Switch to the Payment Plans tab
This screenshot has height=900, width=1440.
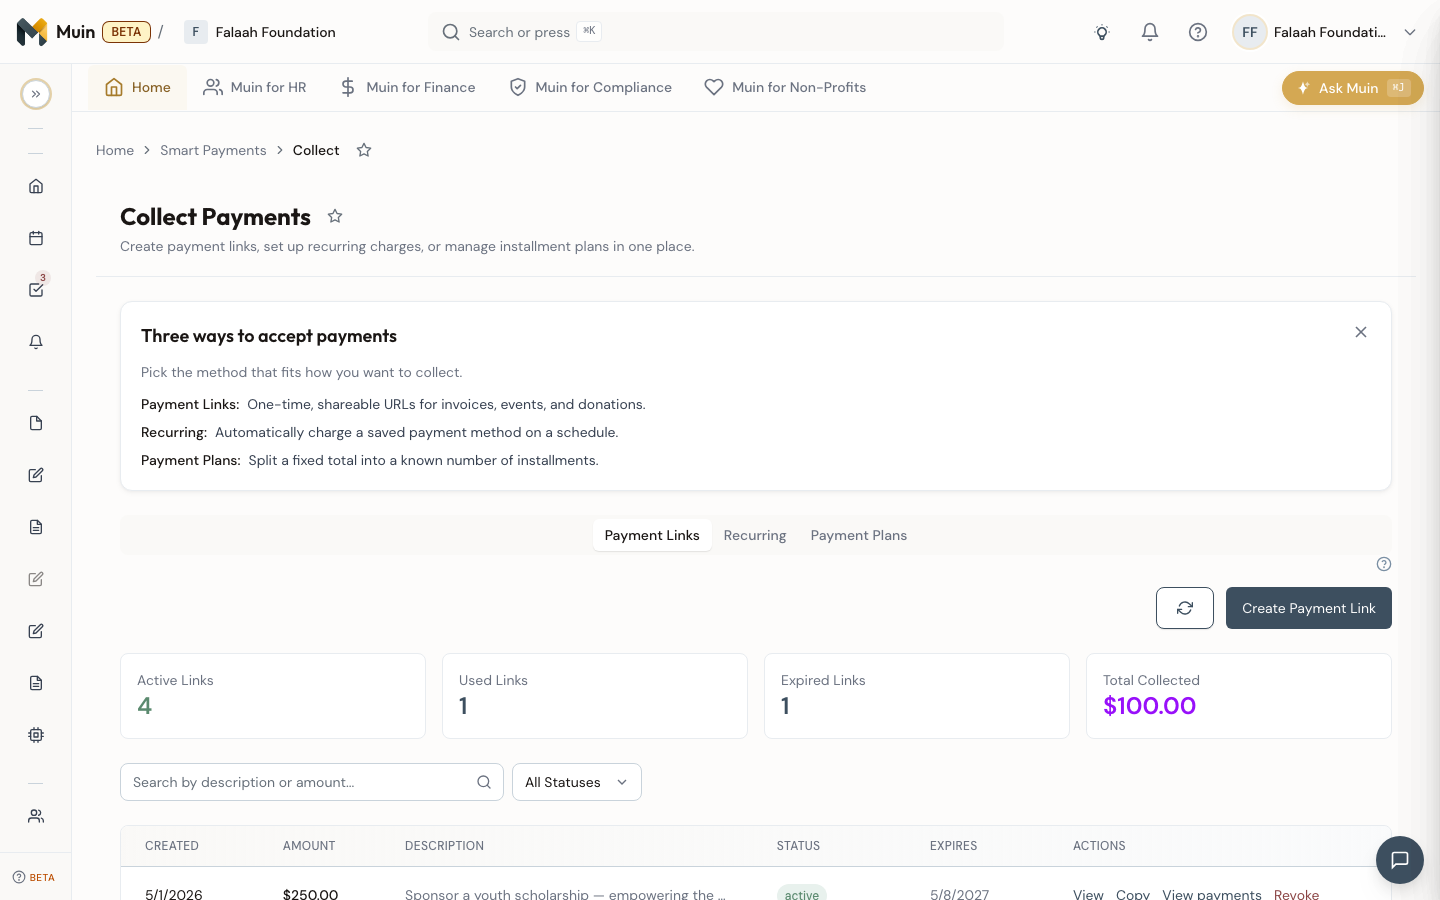[859, 535]
